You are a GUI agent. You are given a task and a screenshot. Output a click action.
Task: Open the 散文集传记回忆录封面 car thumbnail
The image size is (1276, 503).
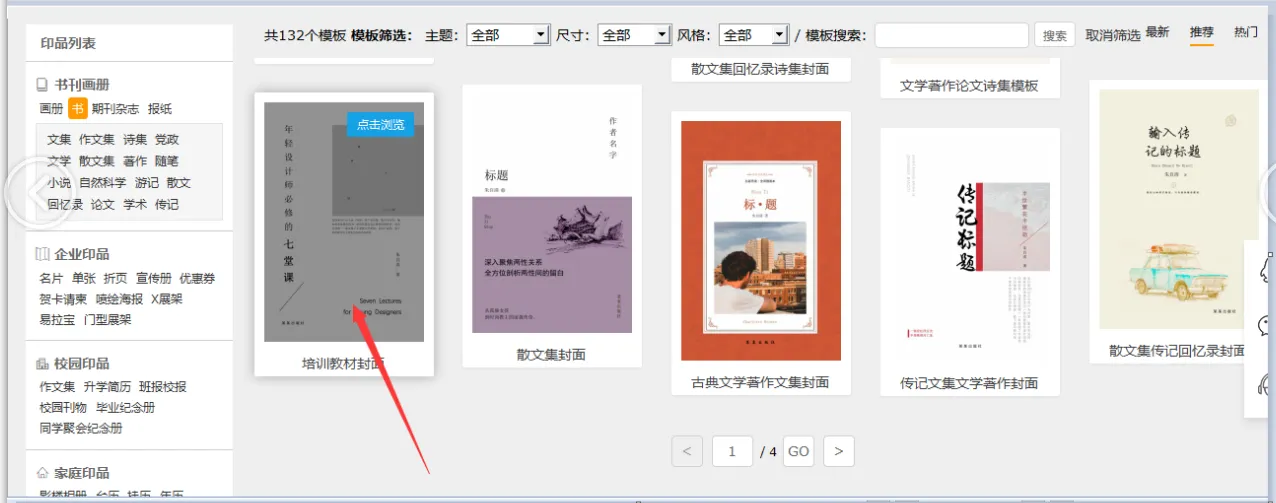click(x=1179, y=209)
